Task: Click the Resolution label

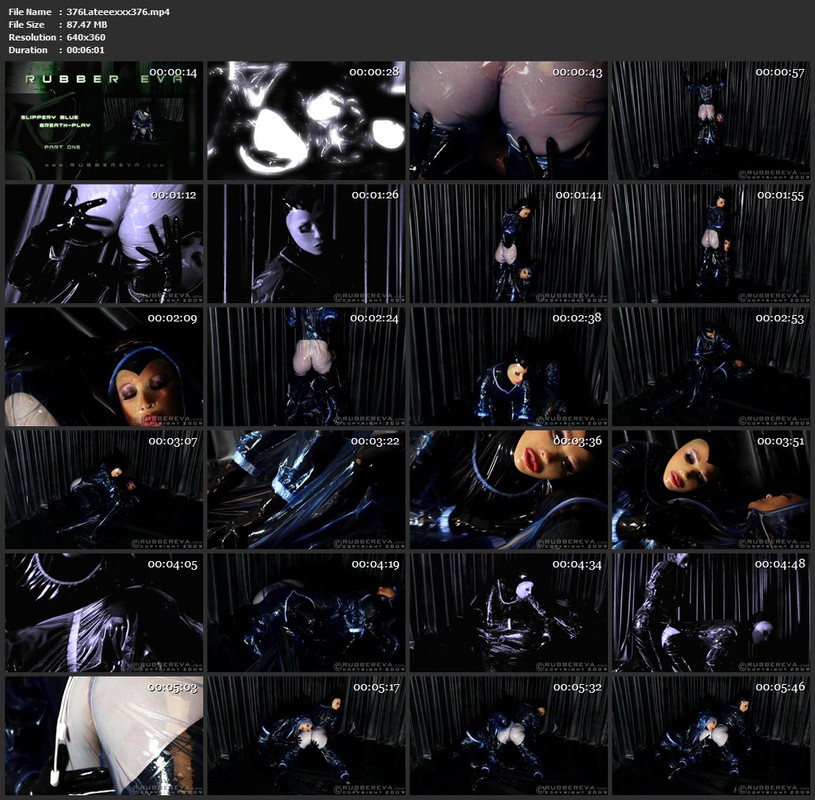Action: (32, 37)
